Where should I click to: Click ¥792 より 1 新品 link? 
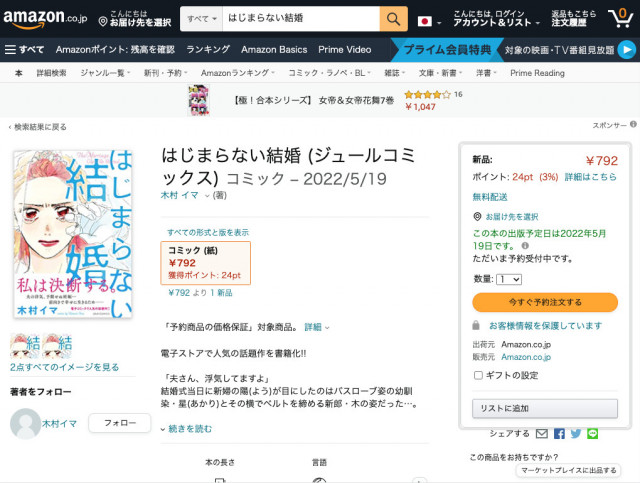click(x=200, y=292)
